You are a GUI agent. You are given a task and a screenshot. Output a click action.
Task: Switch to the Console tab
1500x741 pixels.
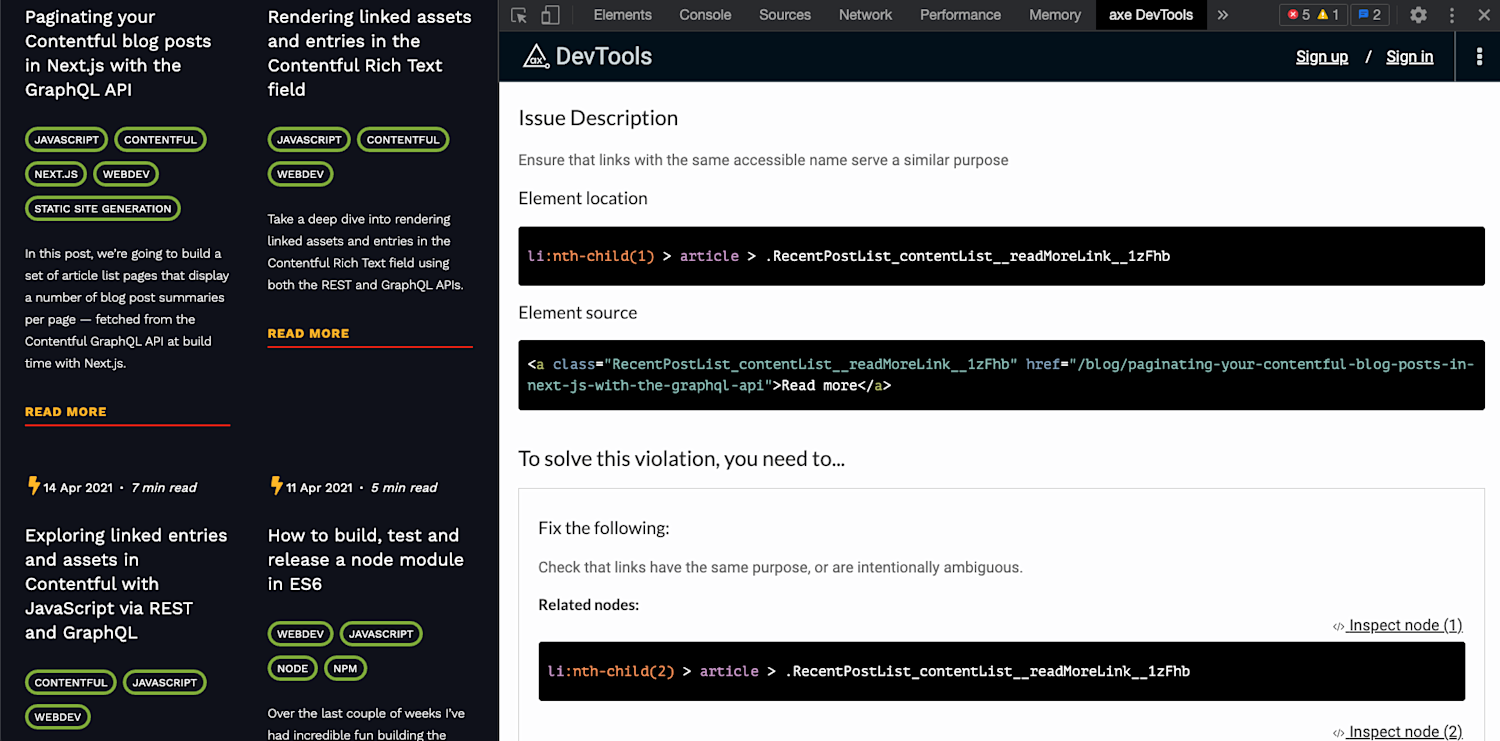click(704, 15)
